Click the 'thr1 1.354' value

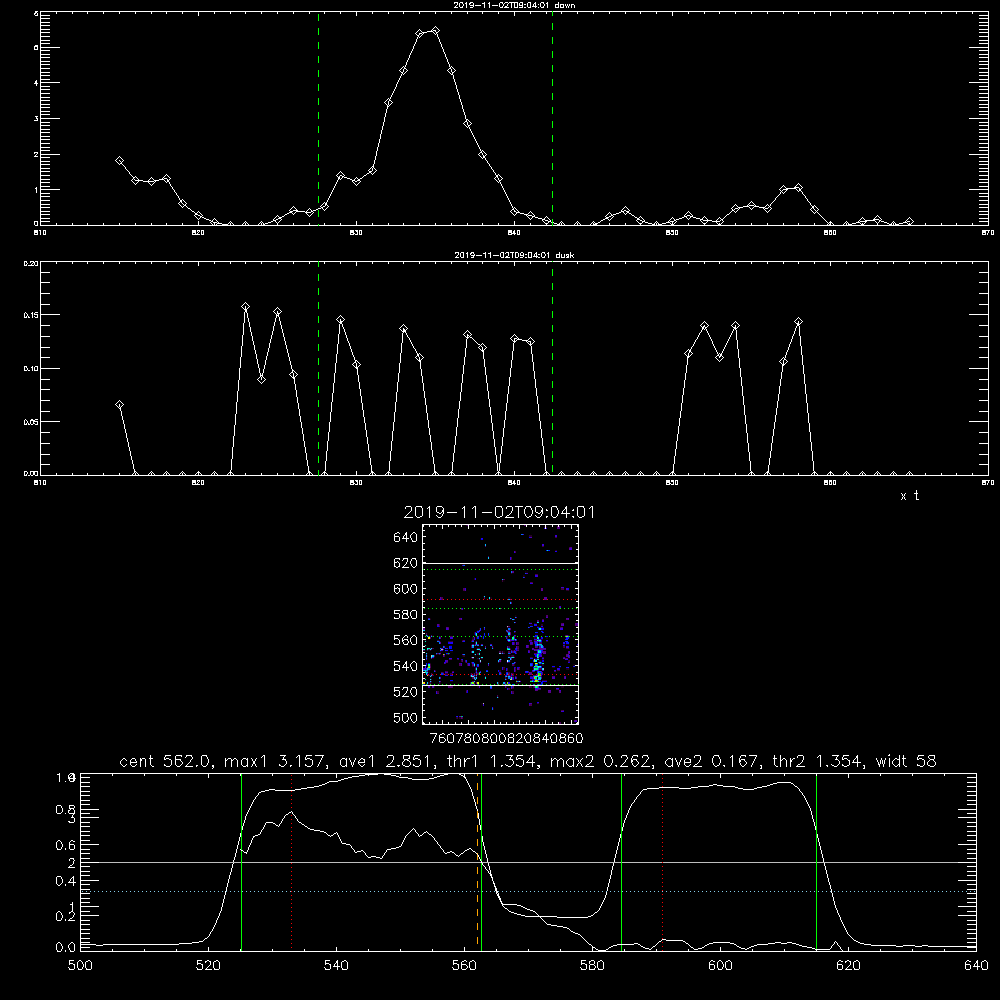pyautogui.click(x=492, y=761)
